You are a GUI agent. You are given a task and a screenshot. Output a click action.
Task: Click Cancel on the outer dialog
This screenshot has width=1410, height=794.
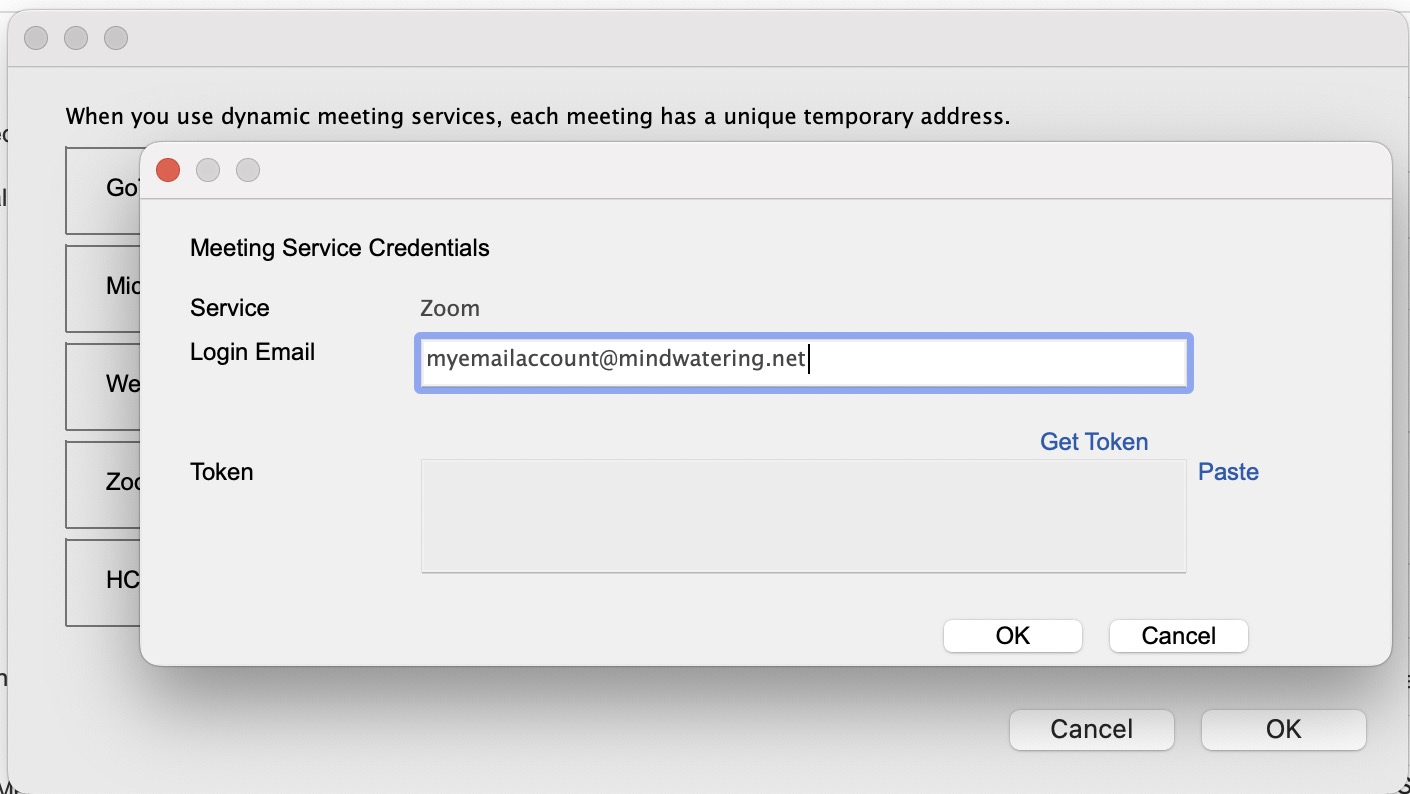pos(1091,730)
